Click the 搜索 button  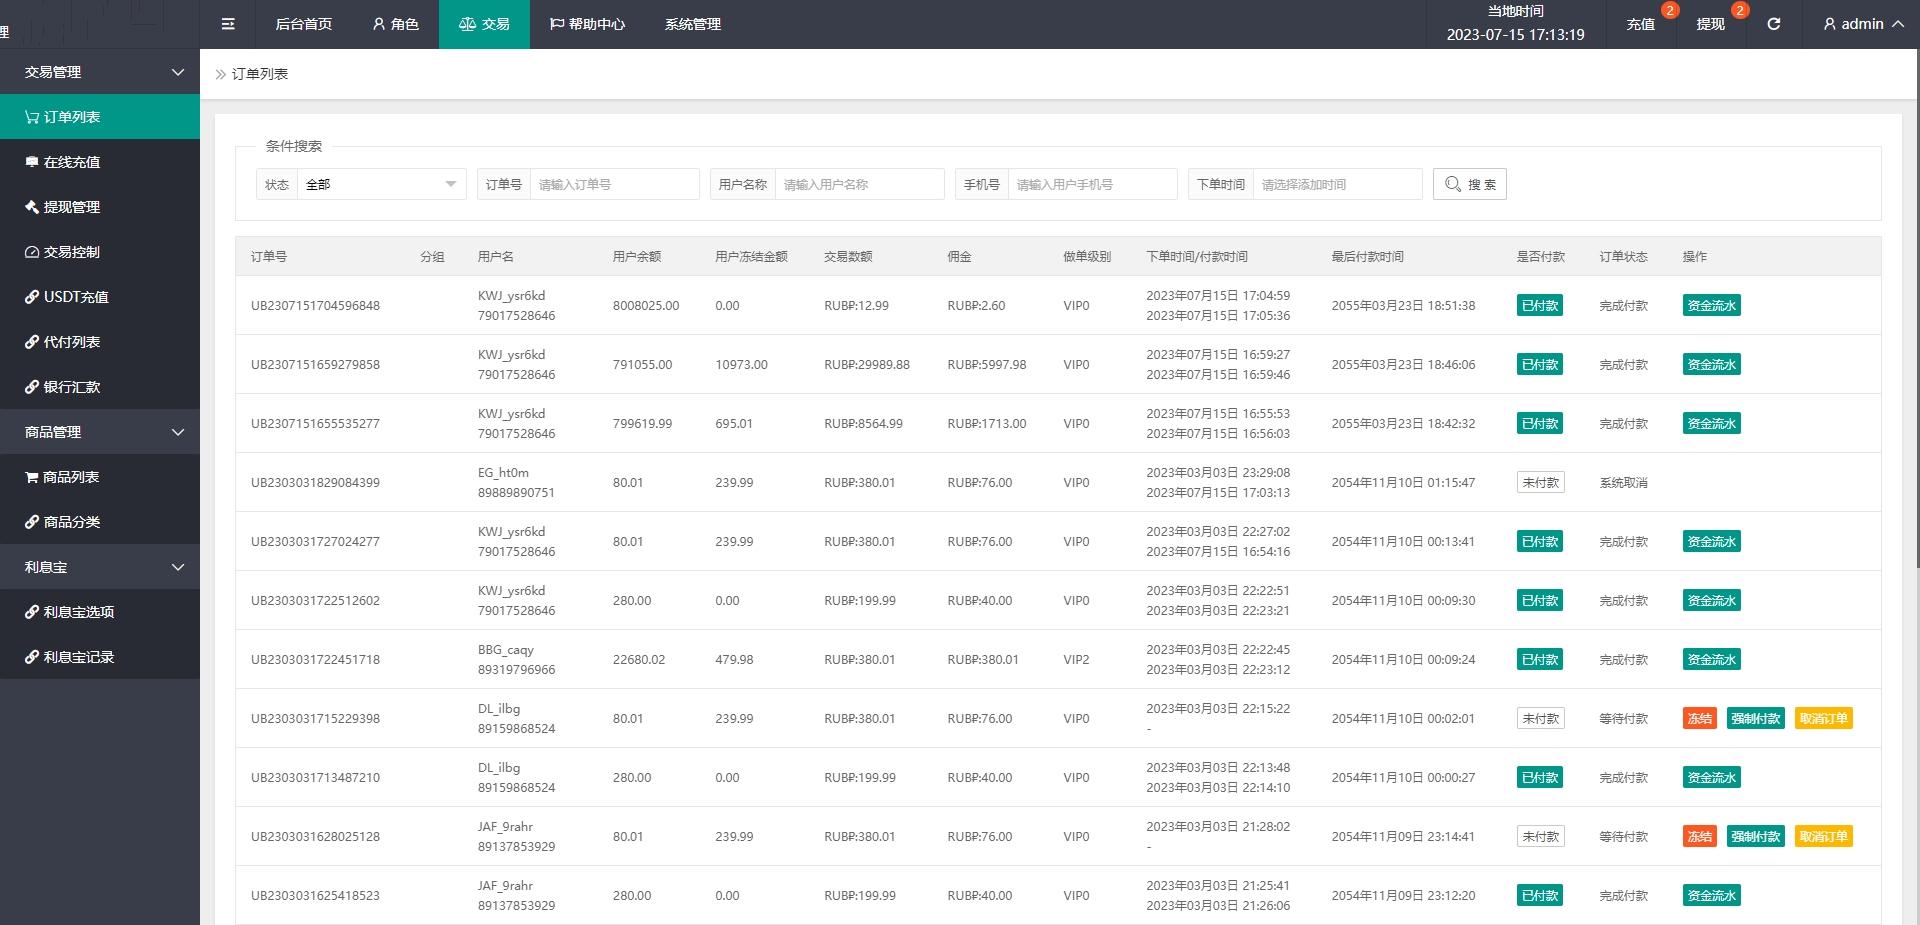click(x=1470, y=184)
